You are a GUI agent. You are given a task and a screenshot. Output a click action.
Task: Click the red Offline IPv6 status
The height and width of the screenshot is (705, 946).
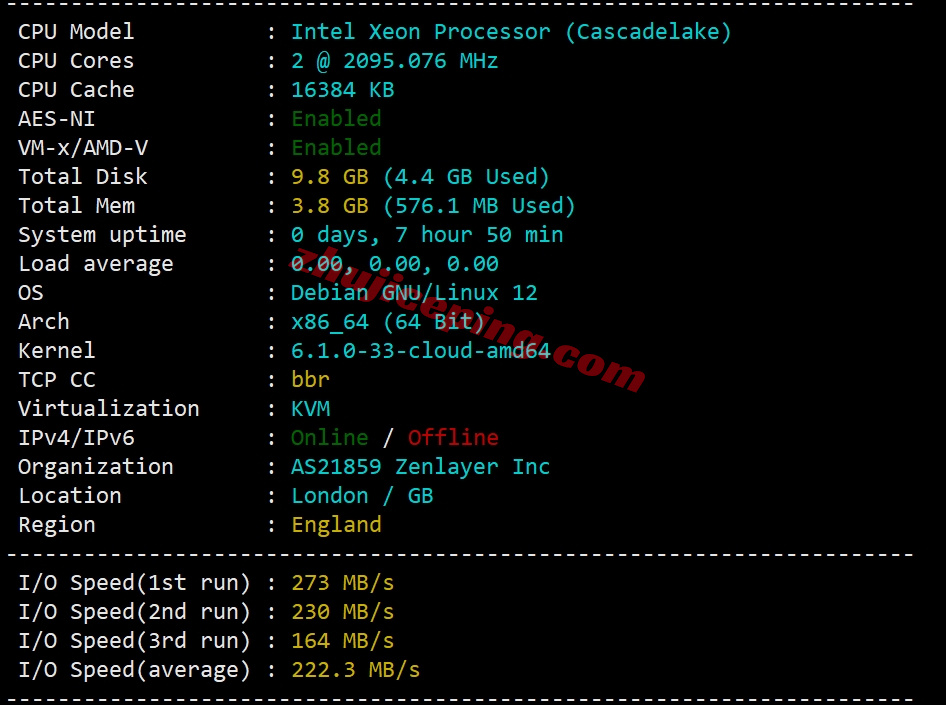(453, 438)
